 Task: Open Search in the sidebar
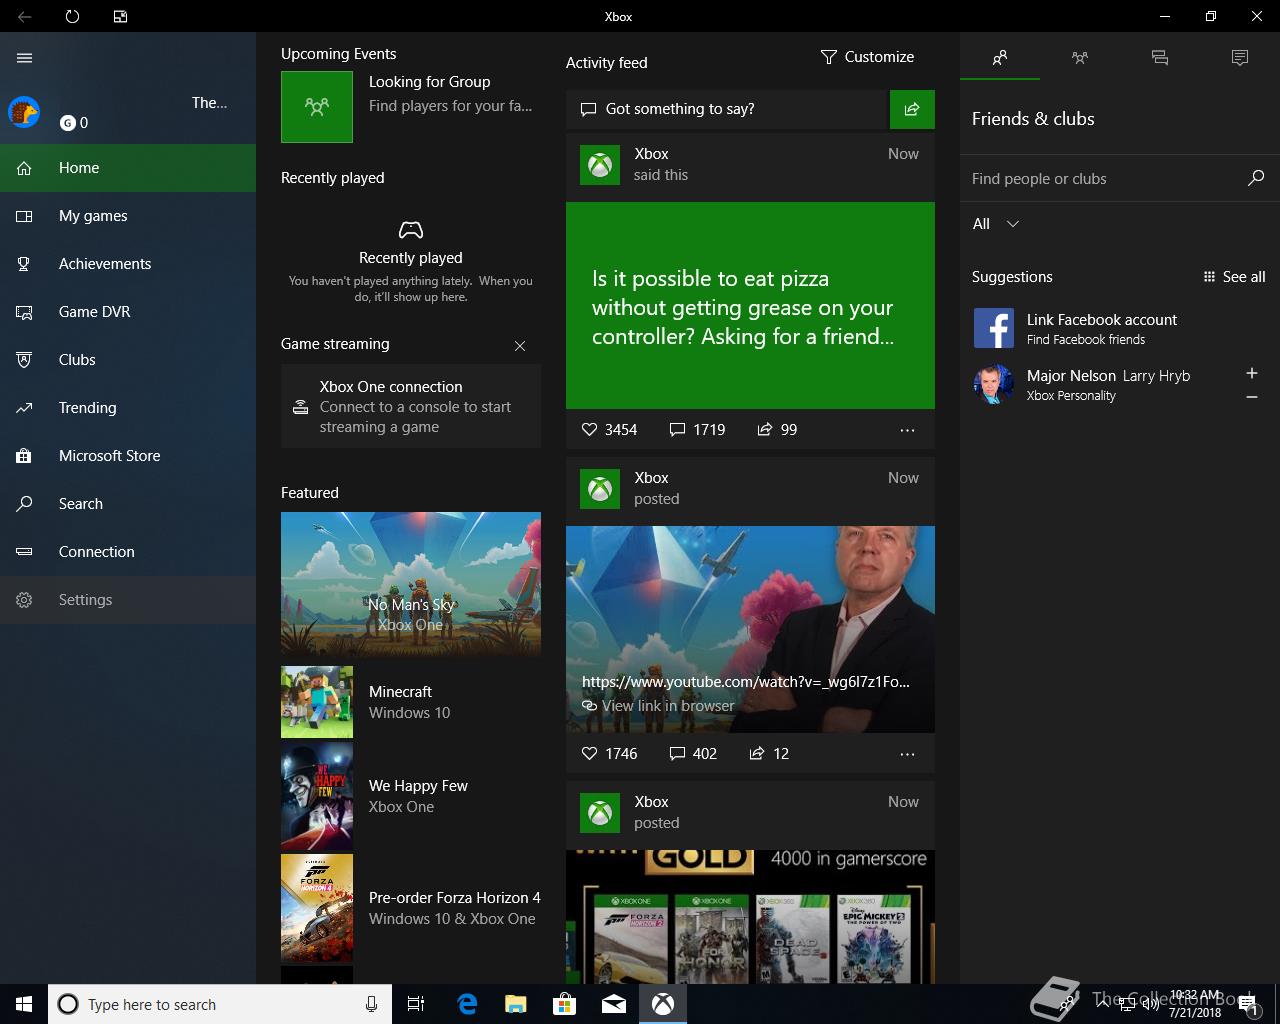coord(128,504)
